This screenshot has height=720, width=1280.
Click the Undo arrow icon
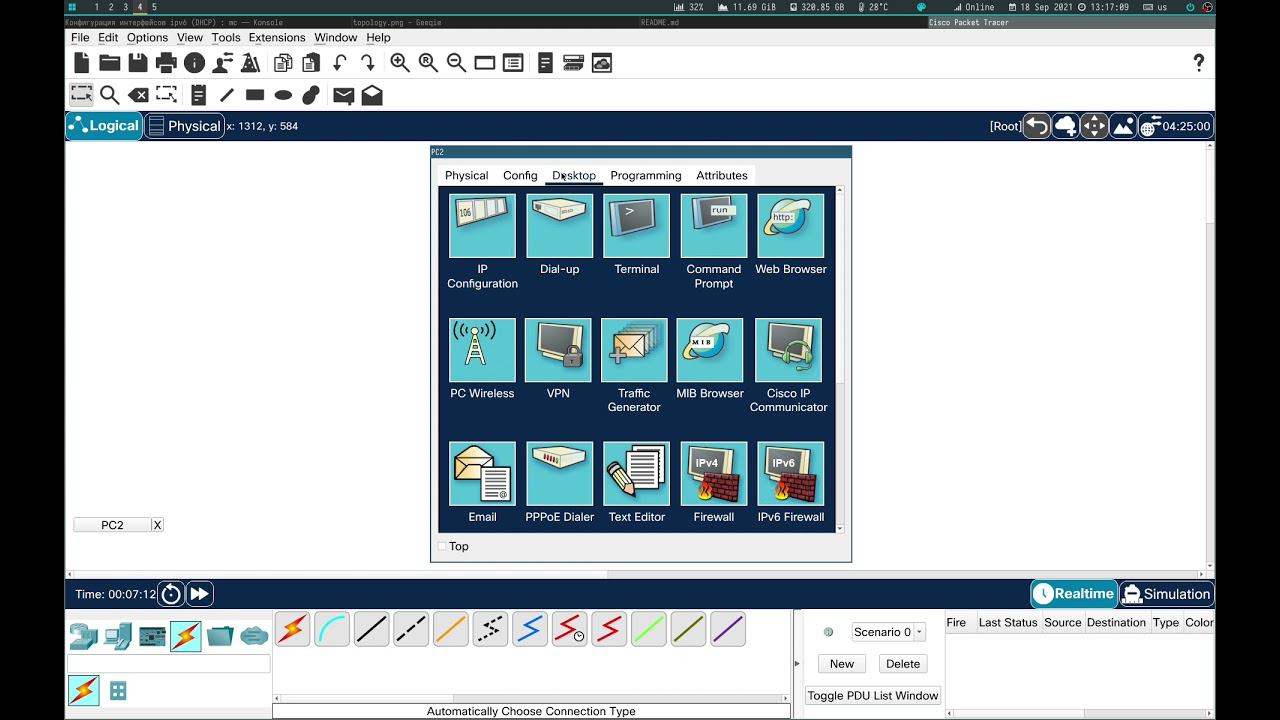point(340,63)
